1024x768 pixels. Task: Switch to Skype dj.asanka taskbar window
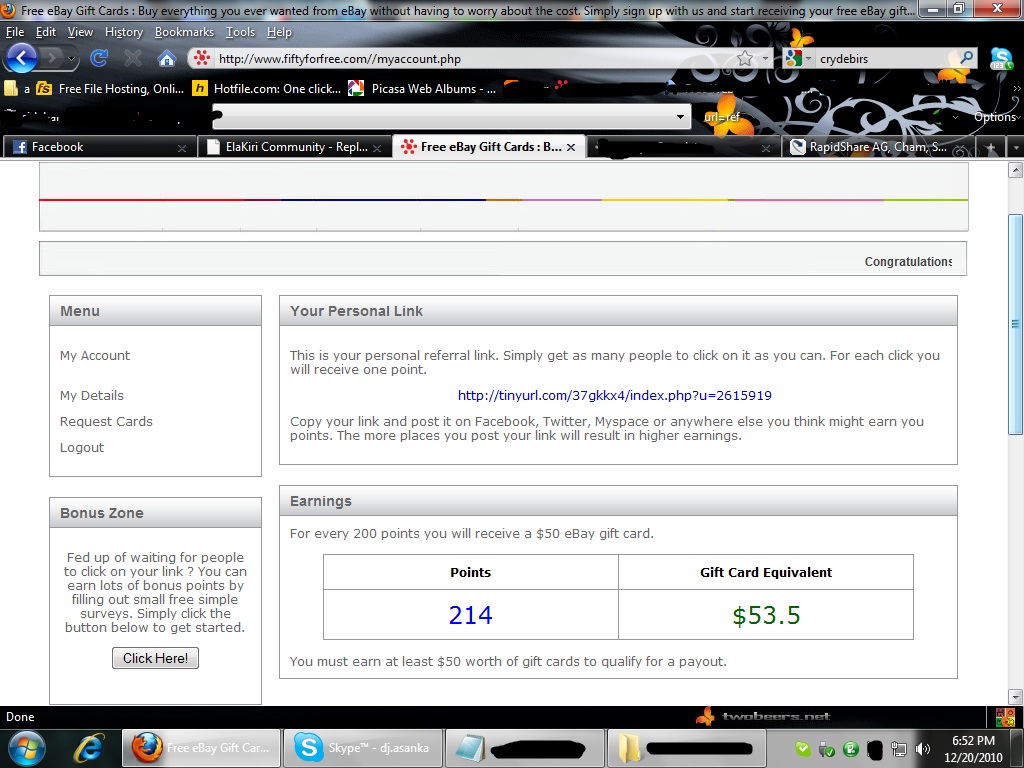click(362, 748)
